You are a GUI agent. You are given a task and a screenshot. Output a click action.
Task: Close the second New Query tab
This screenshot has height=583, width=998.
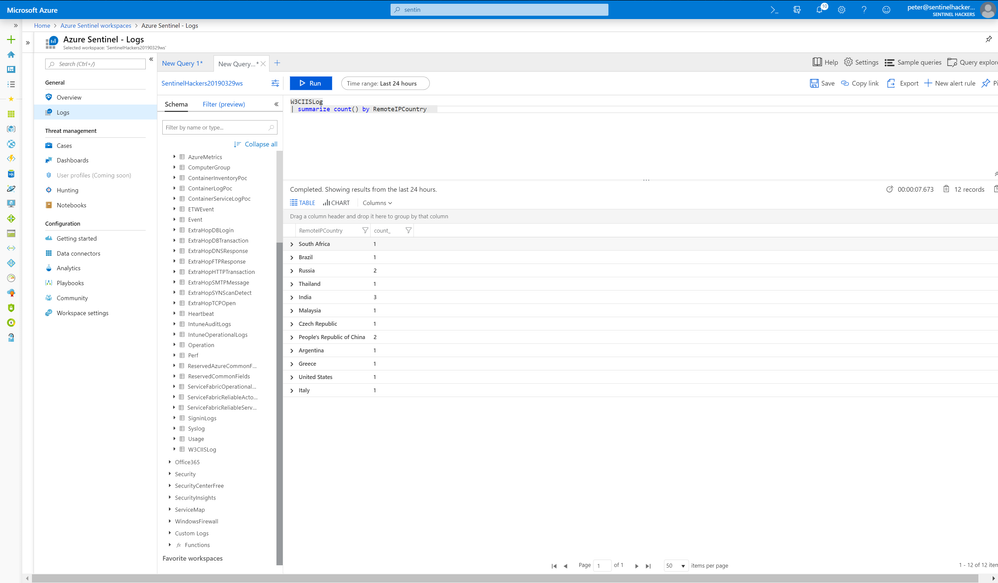pos(263,64)
